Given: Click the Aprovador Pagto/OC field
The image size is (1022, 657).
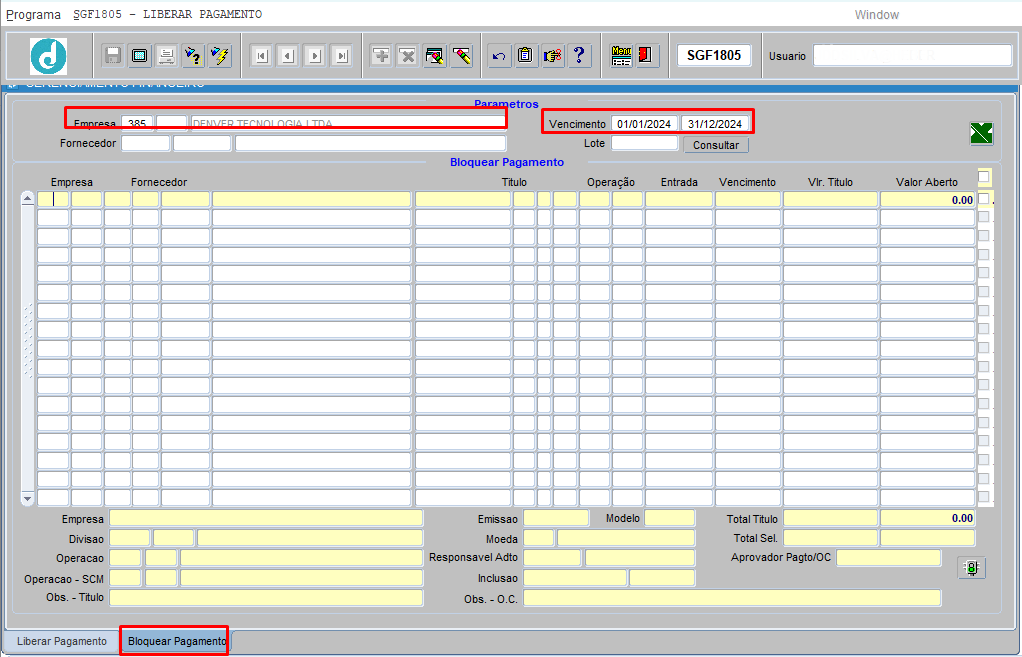Looking at the screenshot, I should pos(888,558).
